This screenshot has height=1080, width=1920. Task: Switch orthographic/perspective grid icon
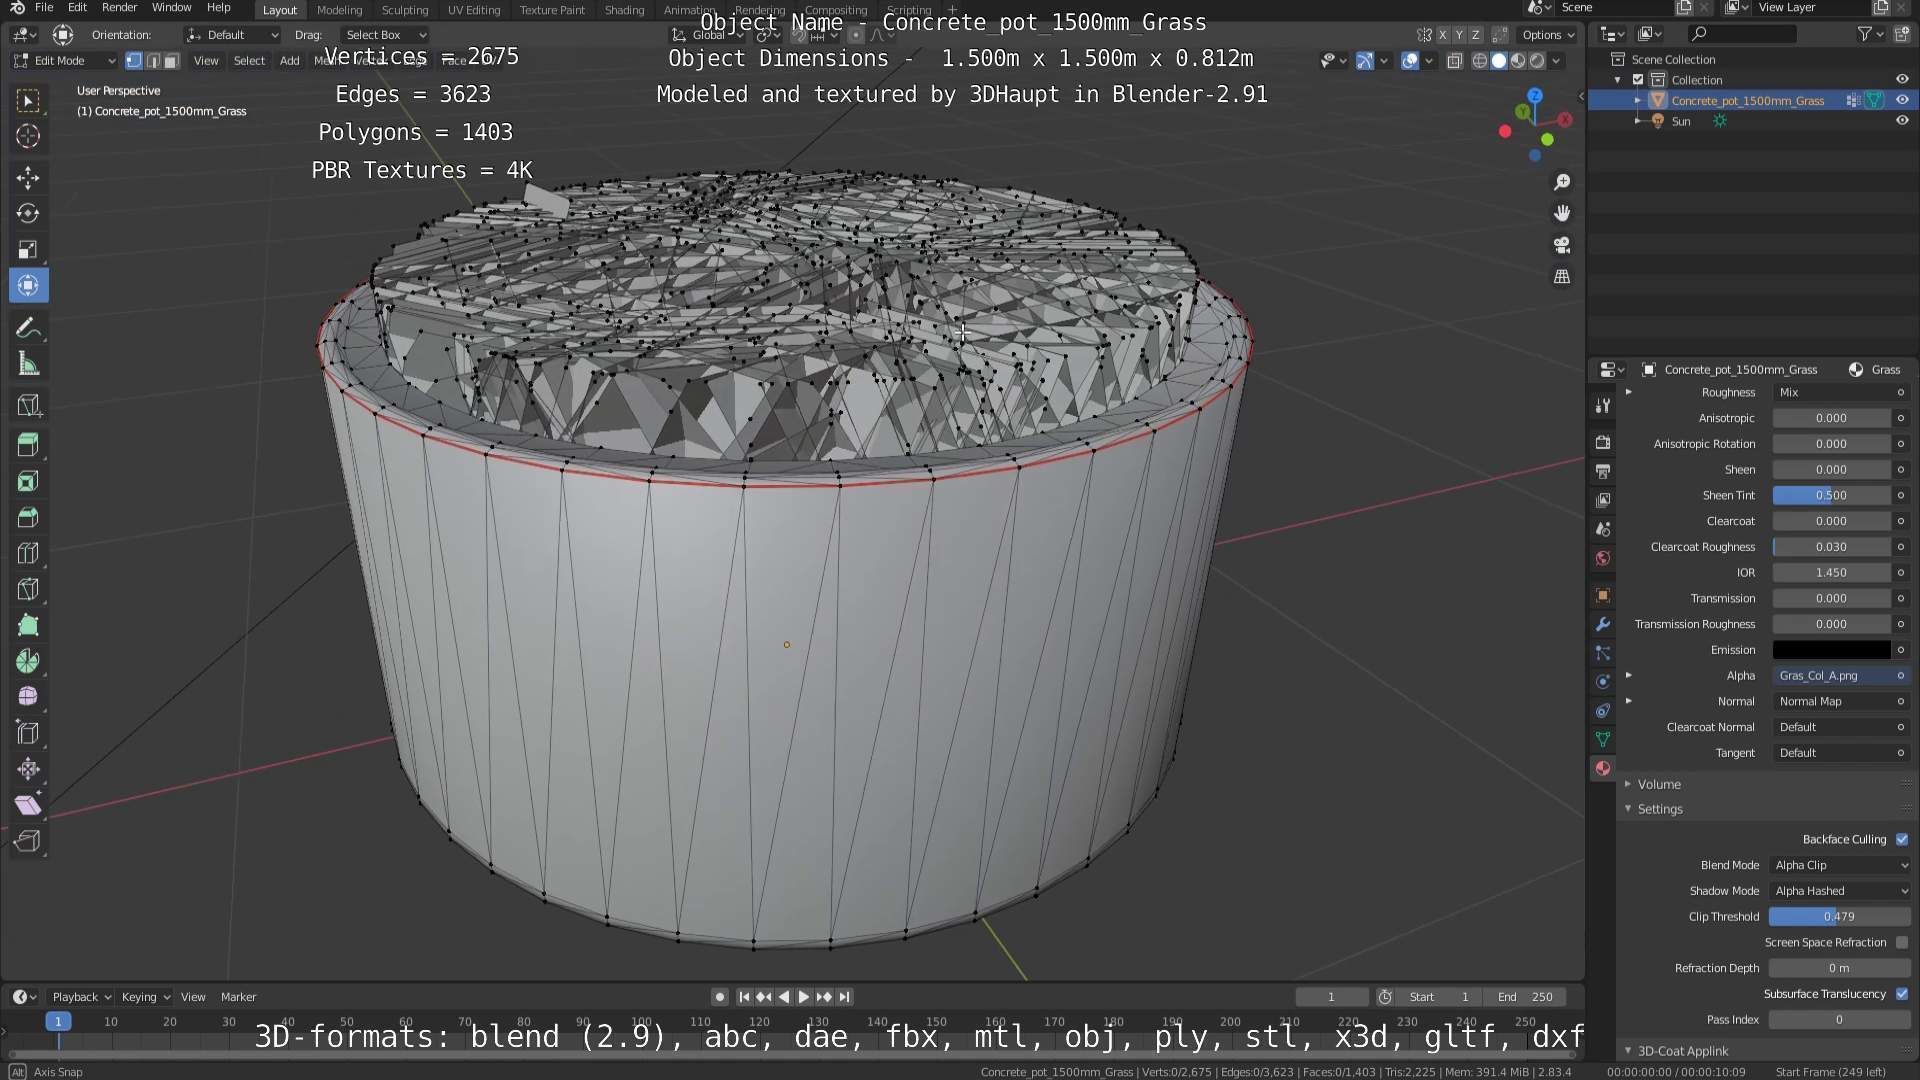tap(1562, 277)
